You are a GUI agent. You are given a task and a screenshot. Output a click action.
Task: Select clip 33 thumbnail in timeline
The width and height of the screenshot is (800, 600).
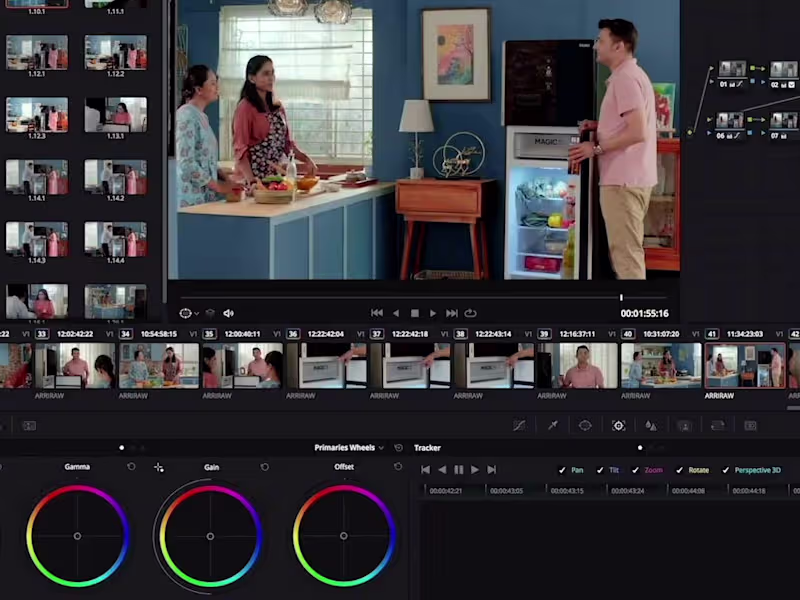pos(75,366)
